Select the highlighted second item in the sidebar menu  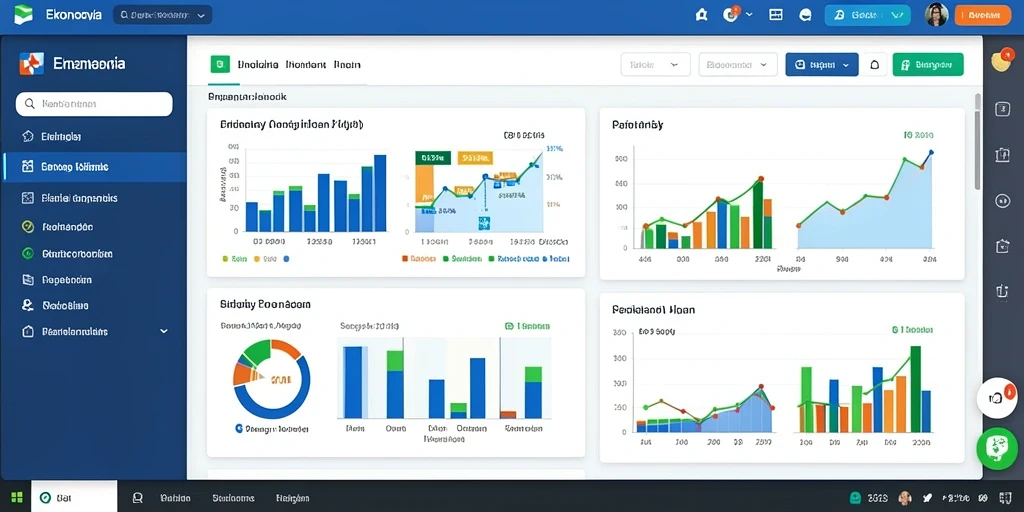(94, 167)
